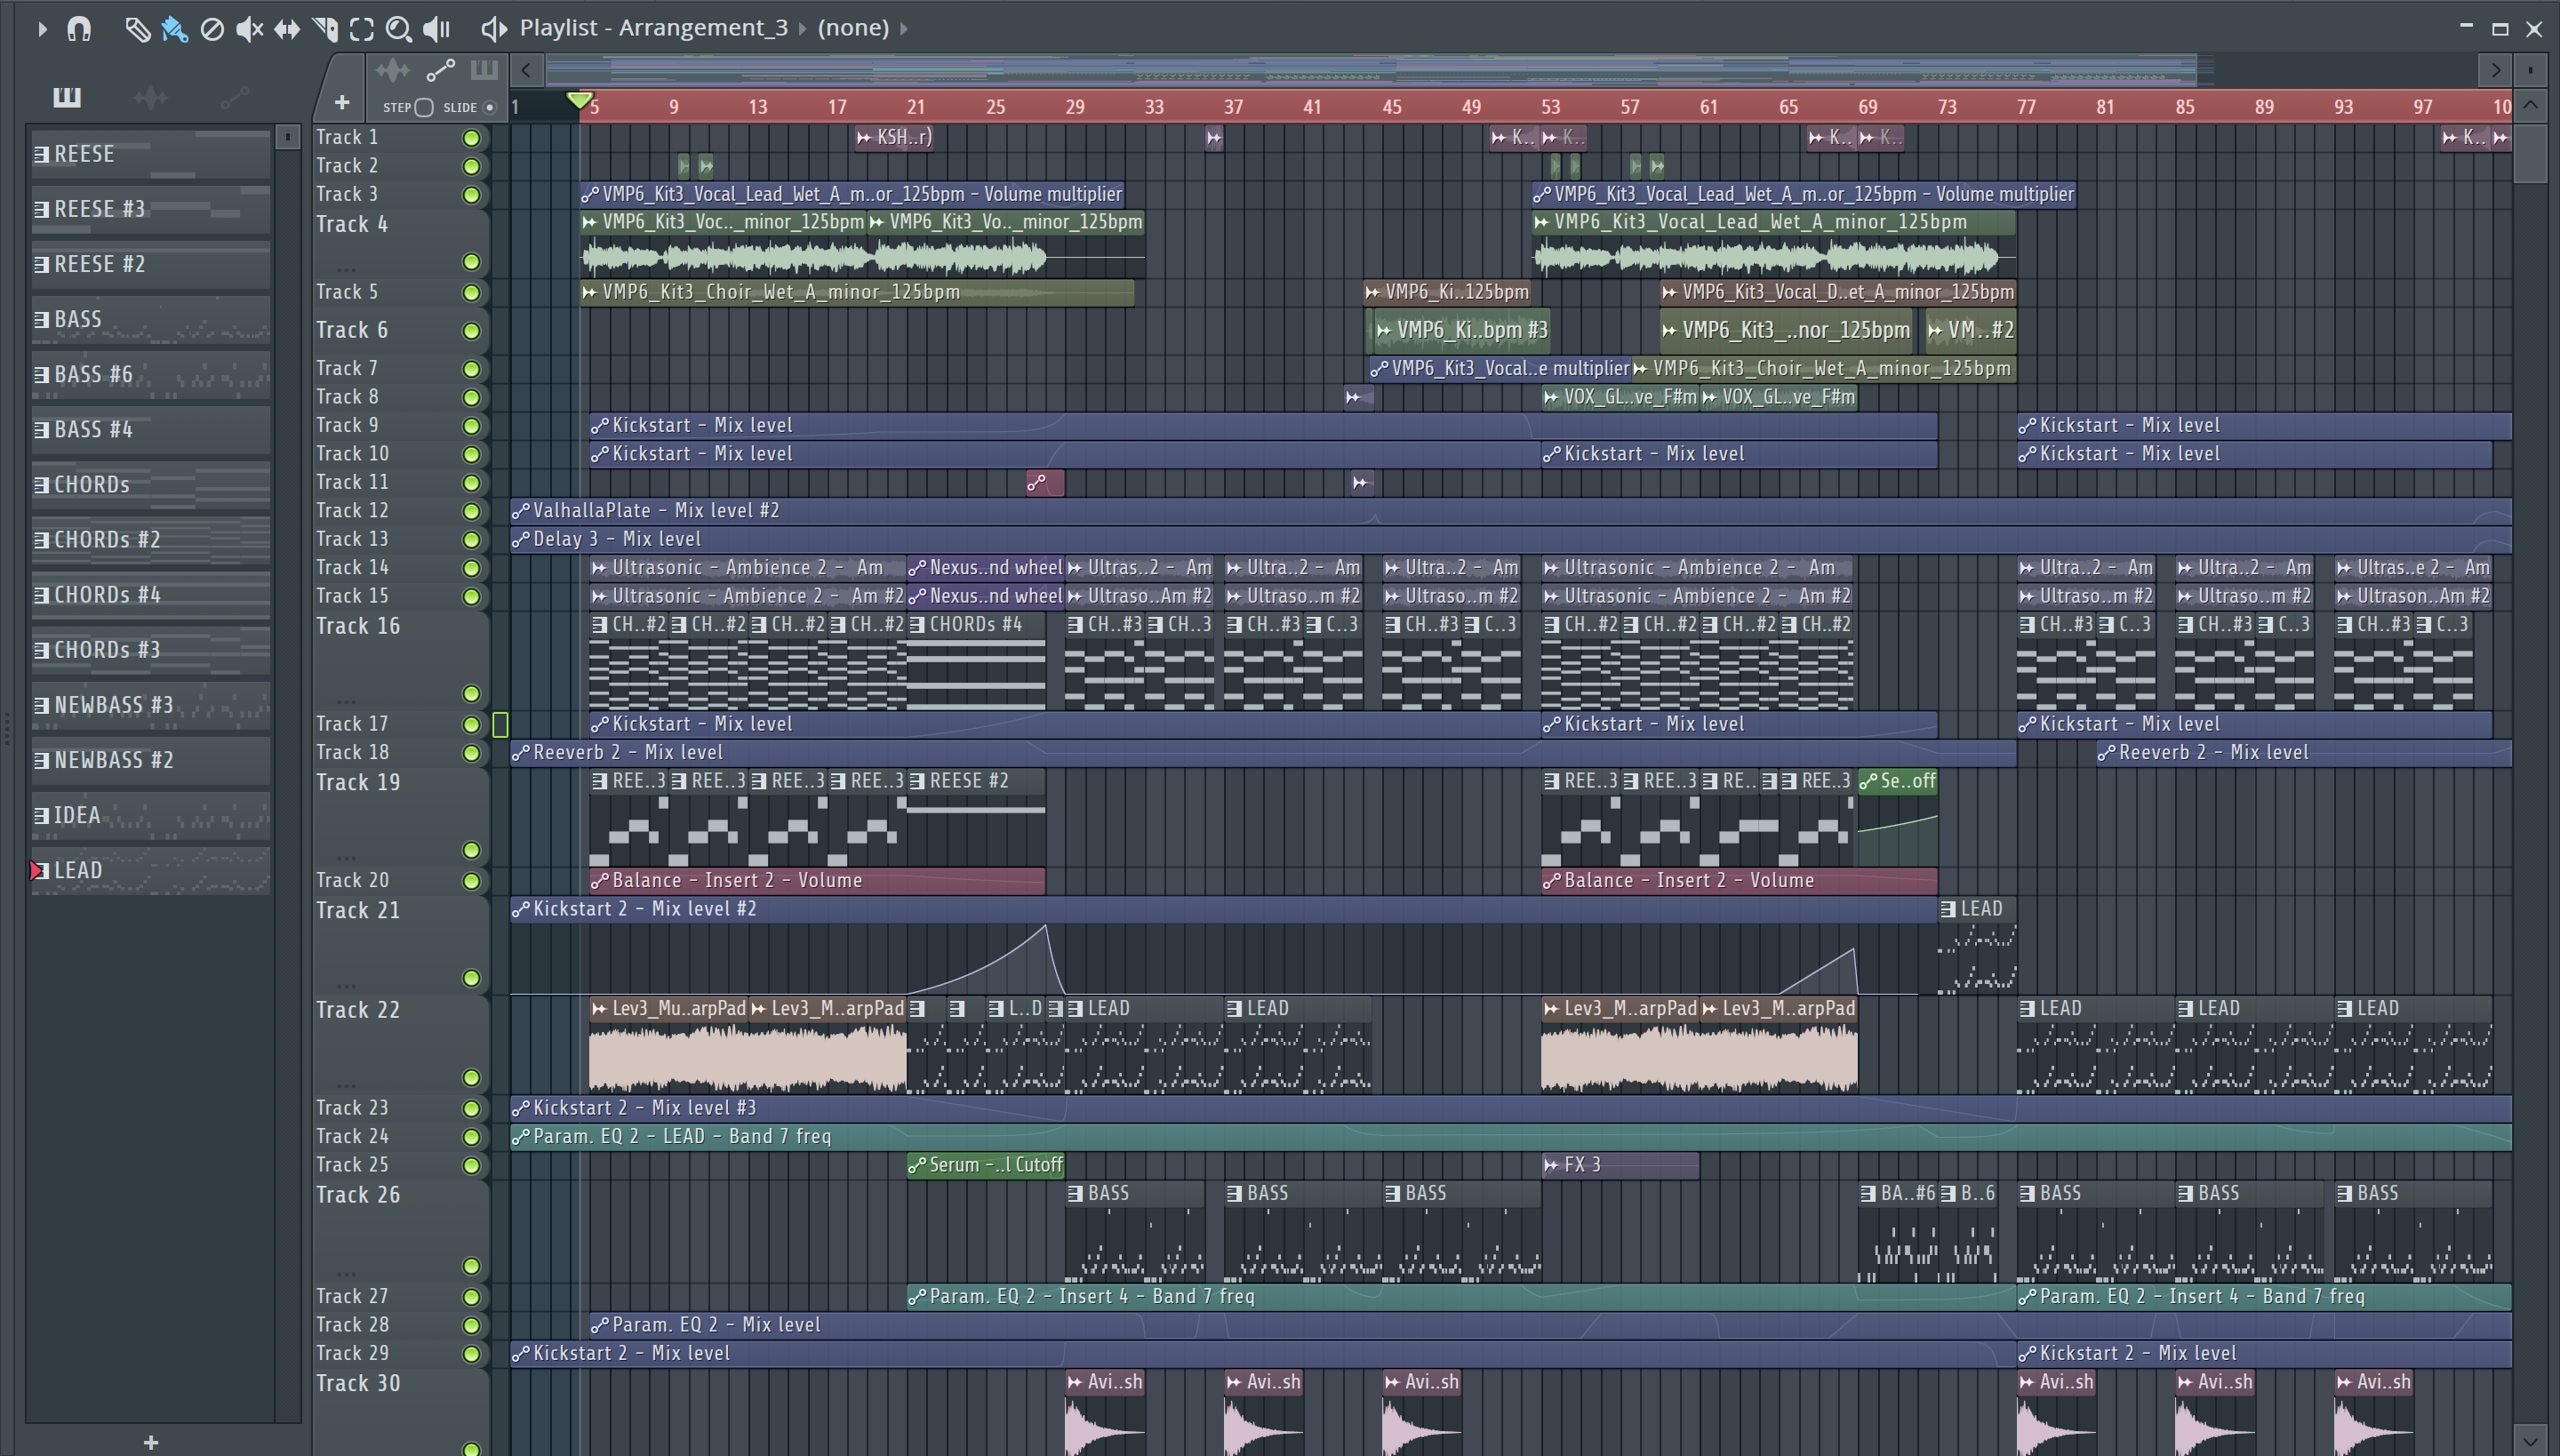Focus automation clips in the playlist header
This screenshot has height=1456, width=2560.
coord(440,70)
